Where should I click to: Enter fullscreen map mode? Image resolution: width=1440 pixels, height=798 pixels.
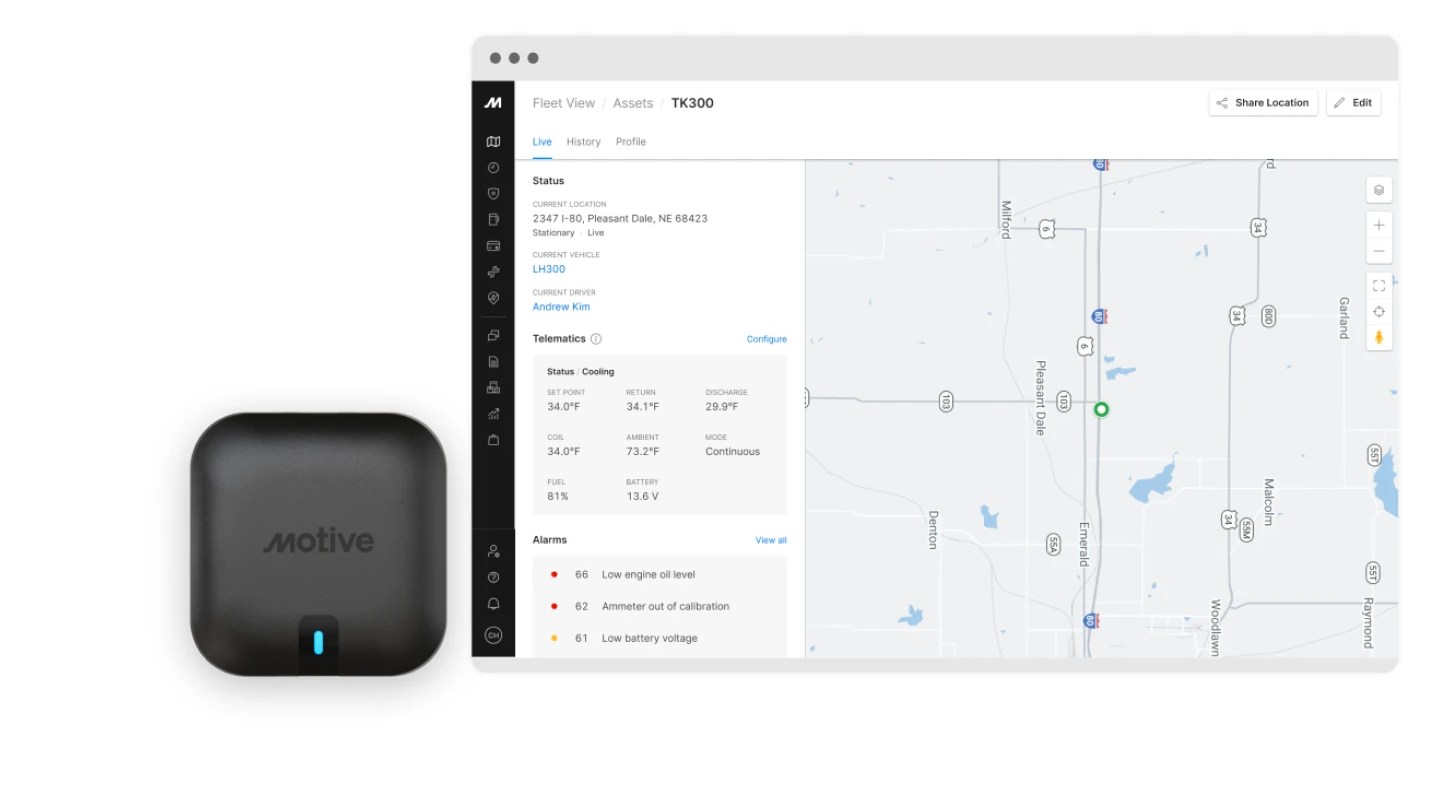(x=1379, y=284)
